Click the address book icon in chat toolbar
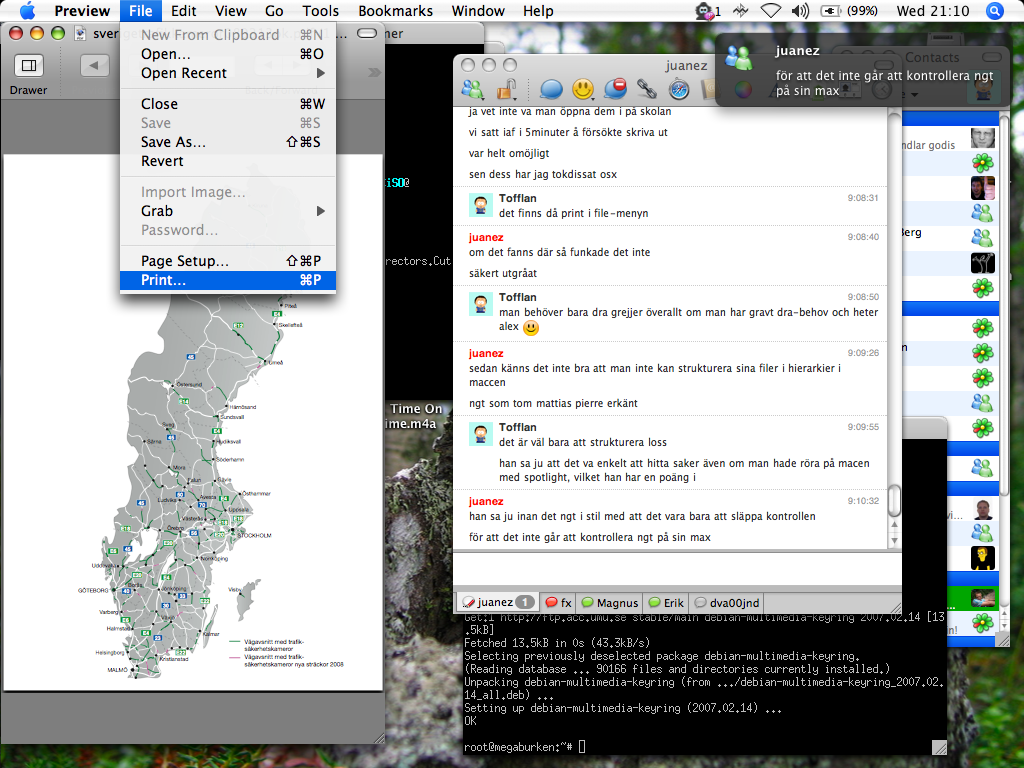Screen dimensions: 1024x768 click(708, 88)
